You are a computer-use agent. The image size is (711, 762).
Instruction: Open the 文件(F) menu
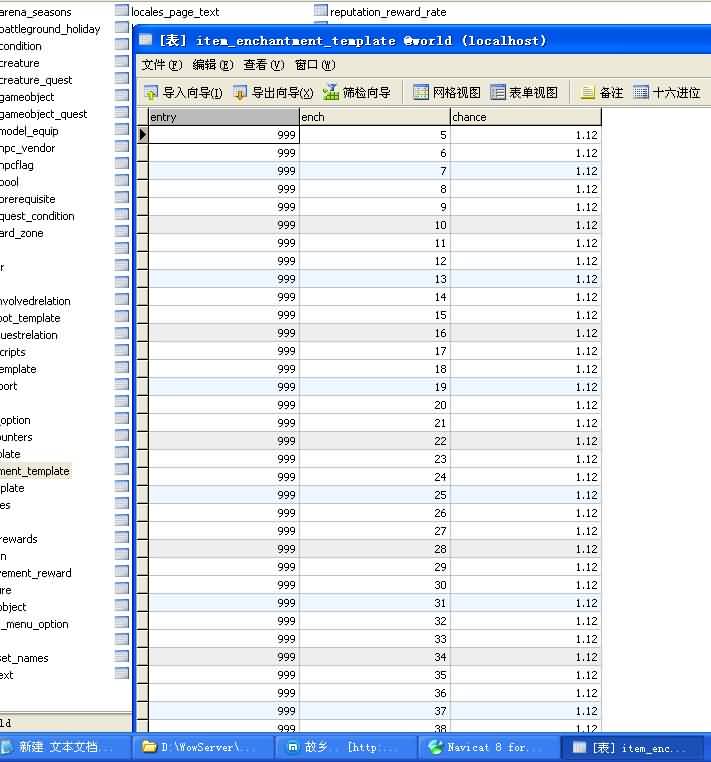click(x=162, y=65)
